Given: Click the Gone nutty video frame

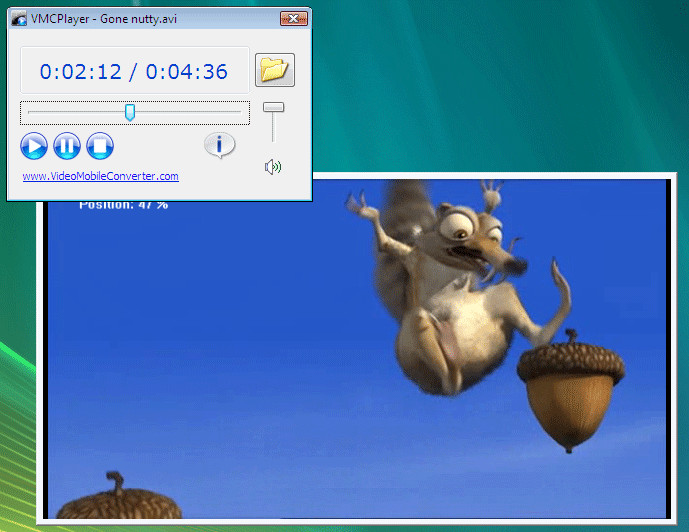Looking at the screenshot, I should point(357,349).
